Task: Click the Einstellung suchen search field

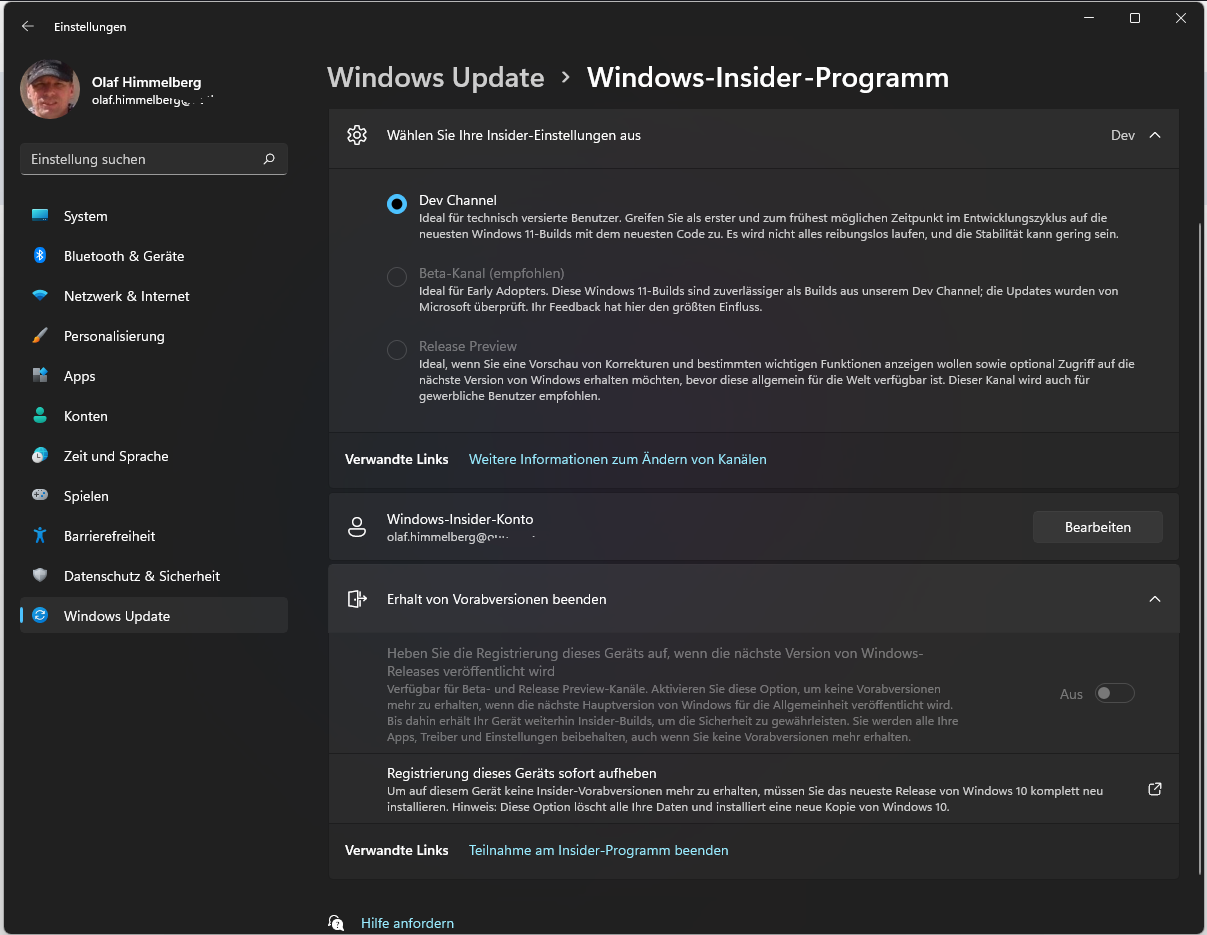Action: 140,159
